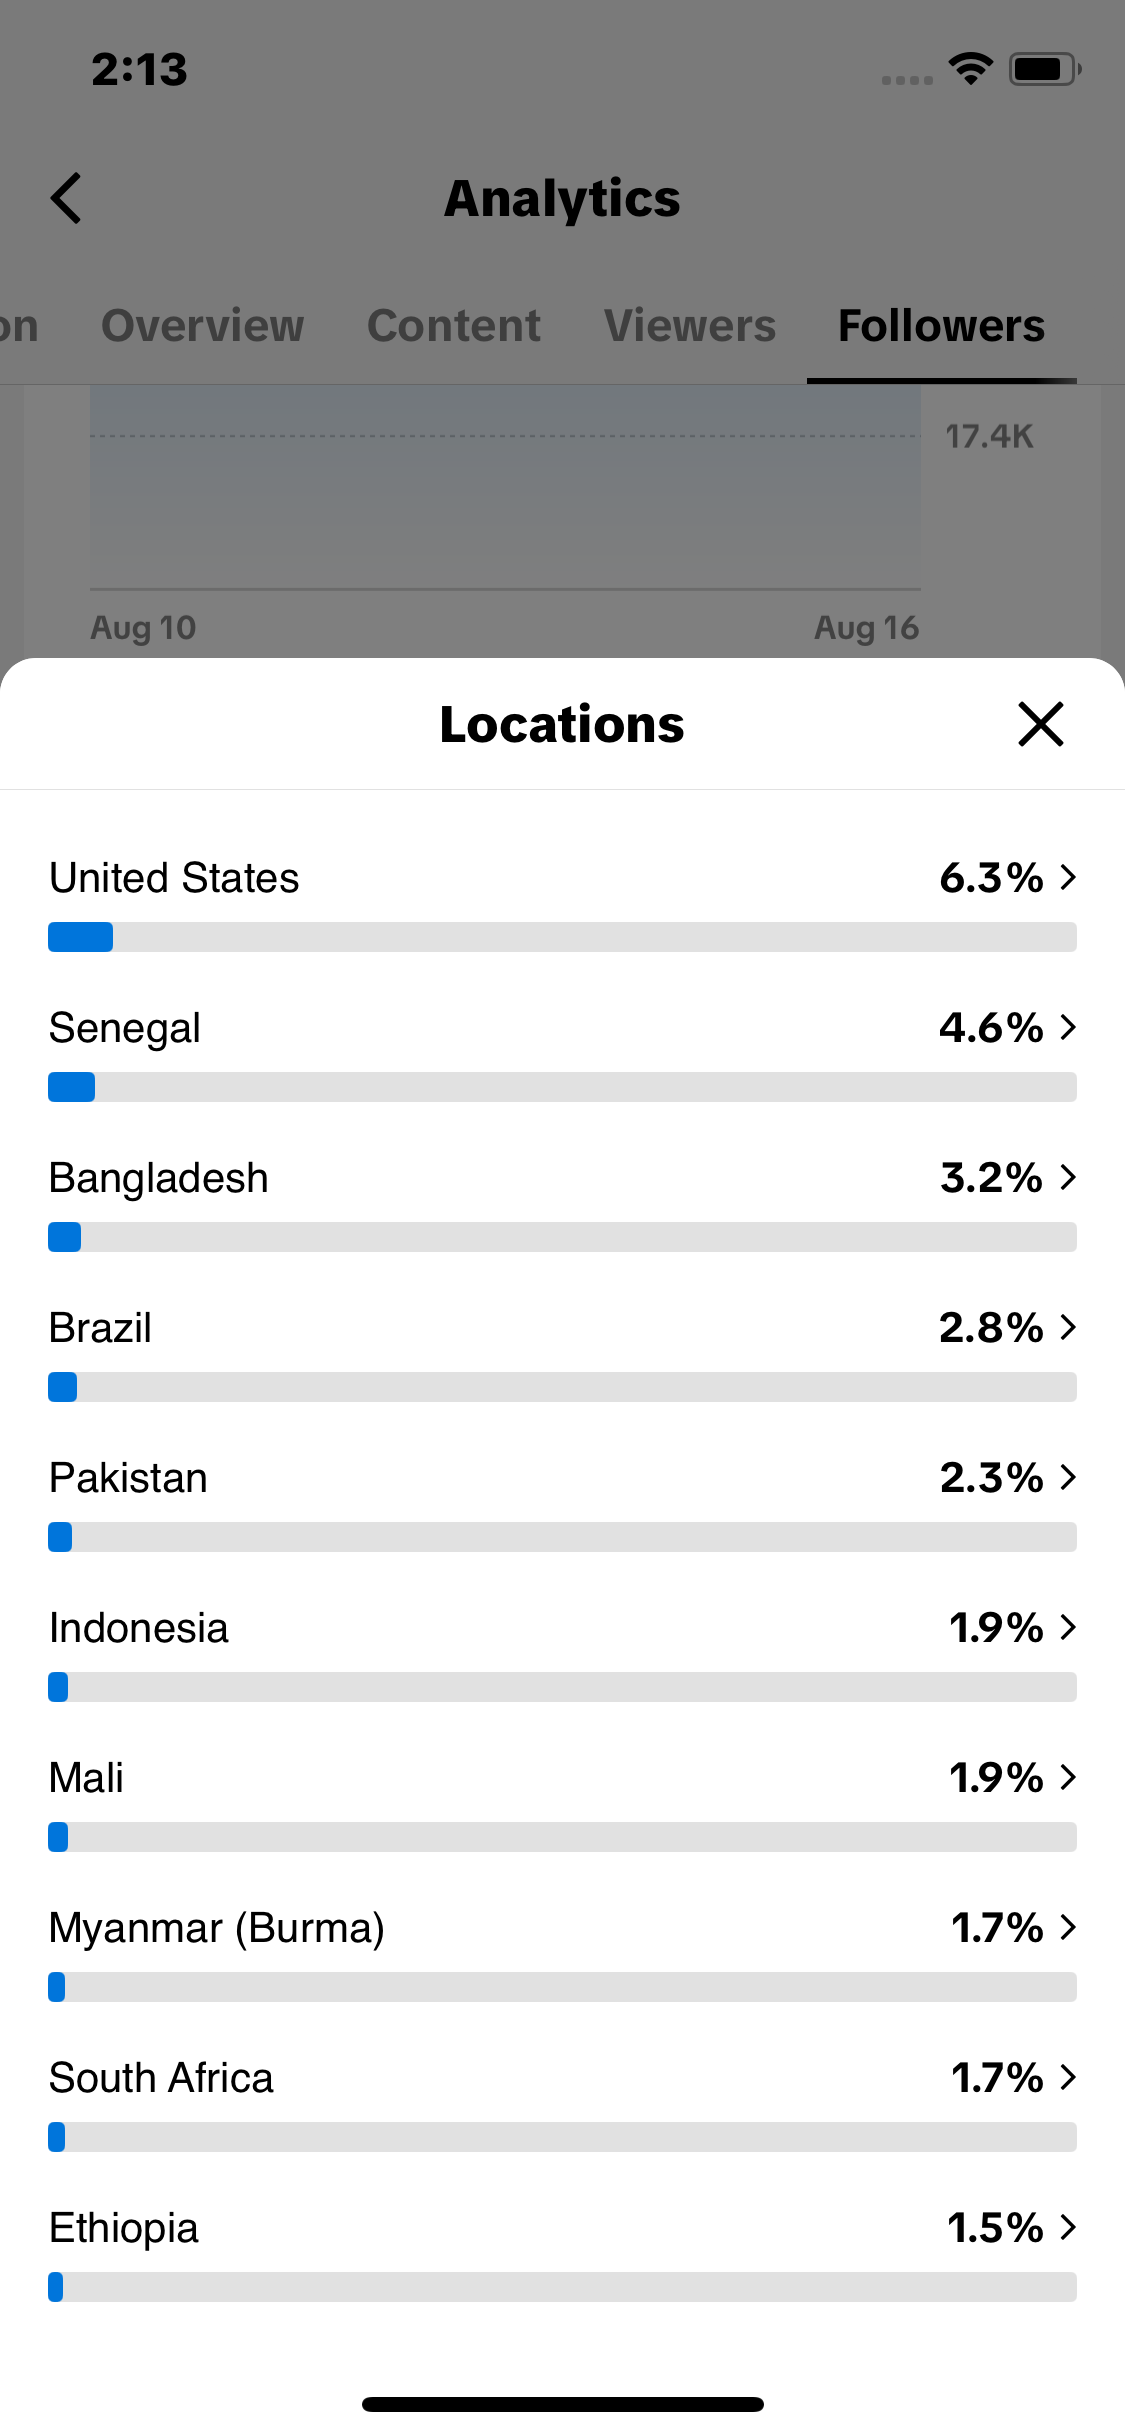Viewport: 1125px width, 2436px height.
Task: Expand the Bangladesh location chevron
Action: coord(1068,1177)
